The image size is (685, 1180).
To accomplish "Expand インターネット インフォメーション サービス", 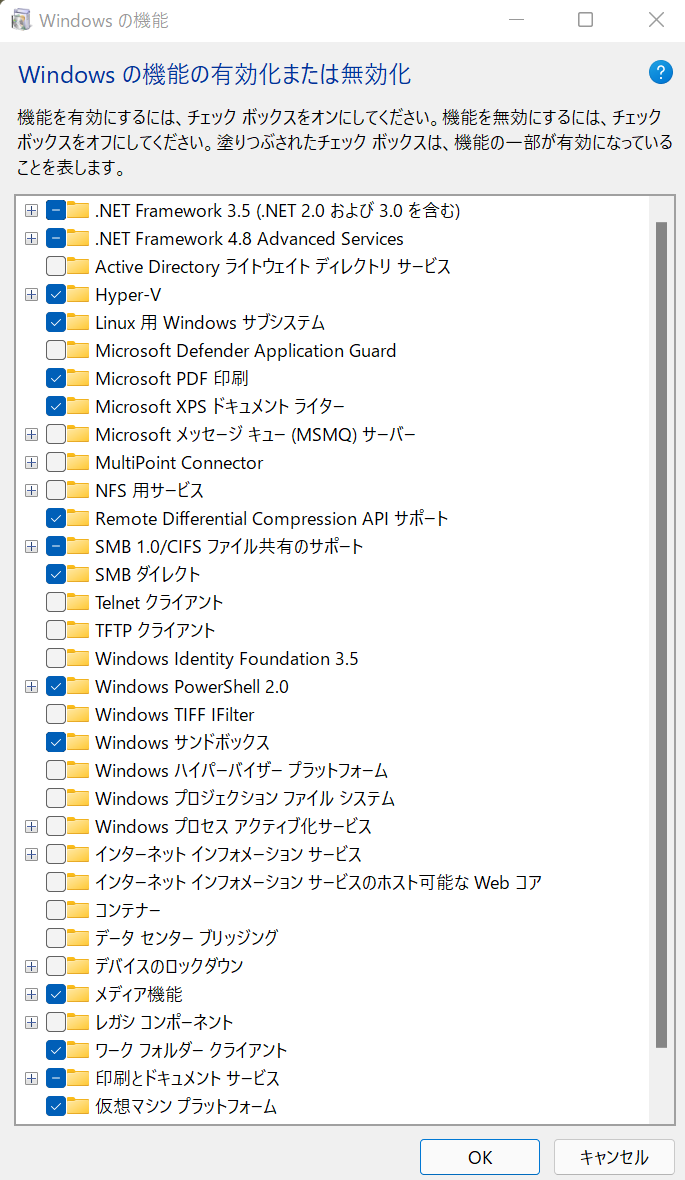I will [x=31, y=854].
